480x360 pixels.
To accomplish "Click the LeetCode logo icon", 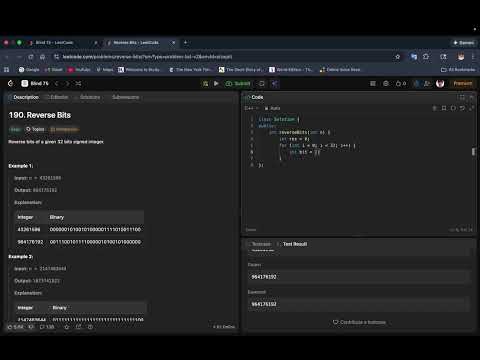I will tap(10, 83).
